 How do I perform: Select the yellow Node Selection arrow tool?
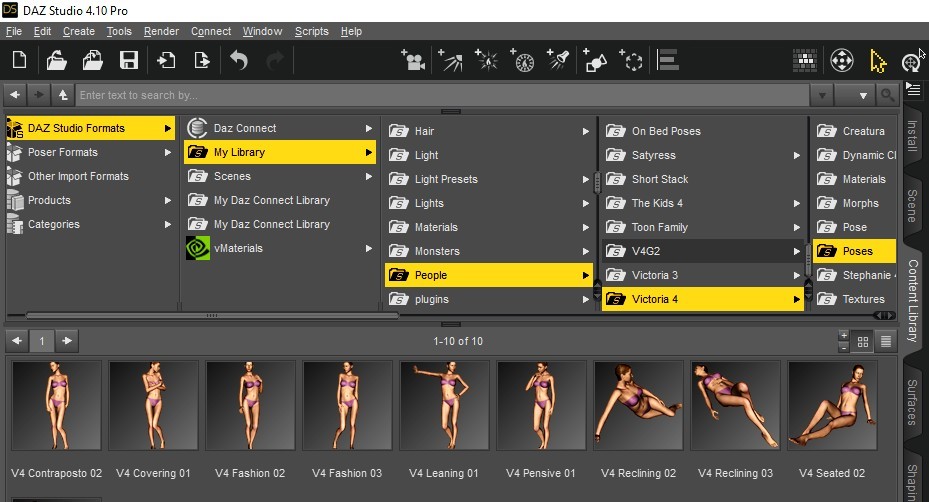[878, 60]
